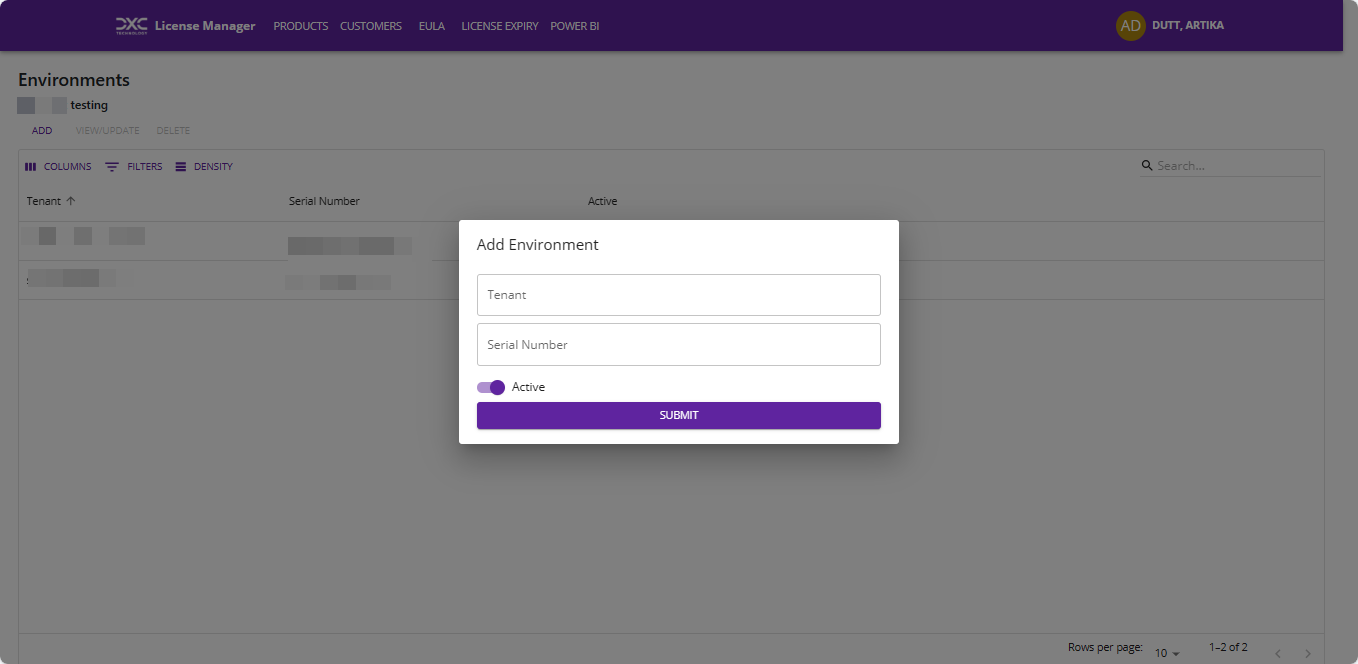Switch to the CUSTOMERS menu item
The width and height of the screenshot is (1358, 664).
[370, 26]
